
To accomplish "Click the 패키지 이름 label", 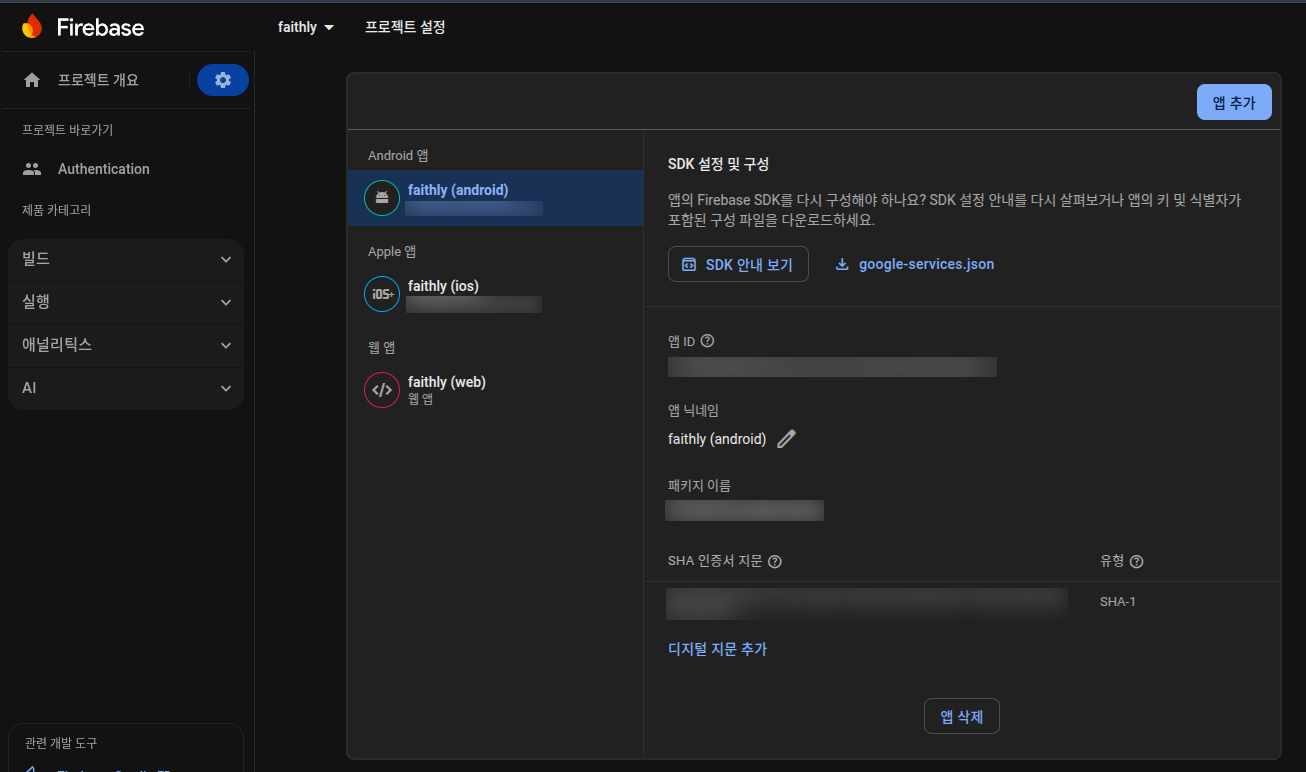I will pos(699,486).
